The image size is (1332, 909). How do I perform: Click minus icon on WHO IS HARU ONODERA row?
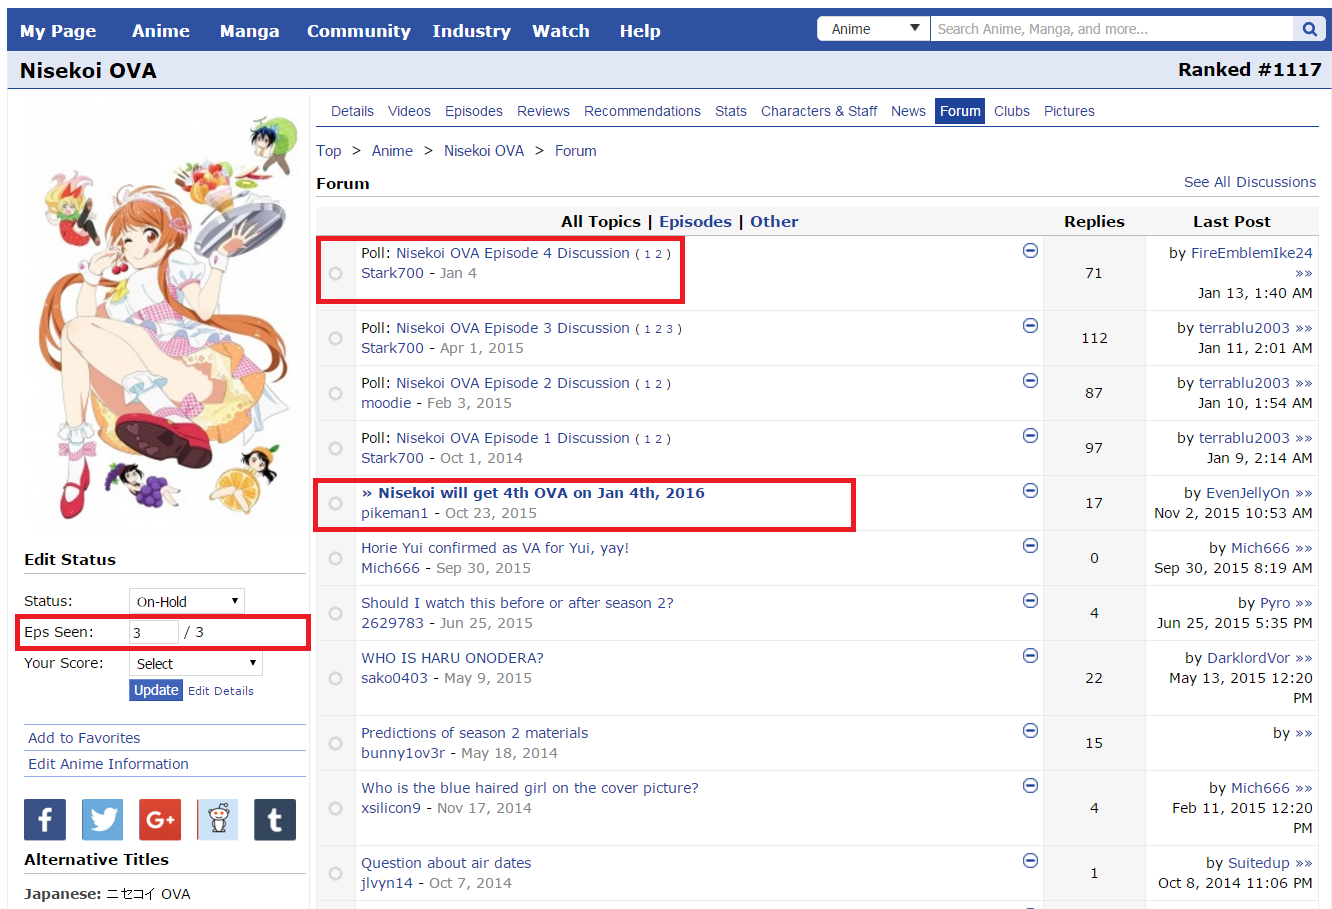1030,656
